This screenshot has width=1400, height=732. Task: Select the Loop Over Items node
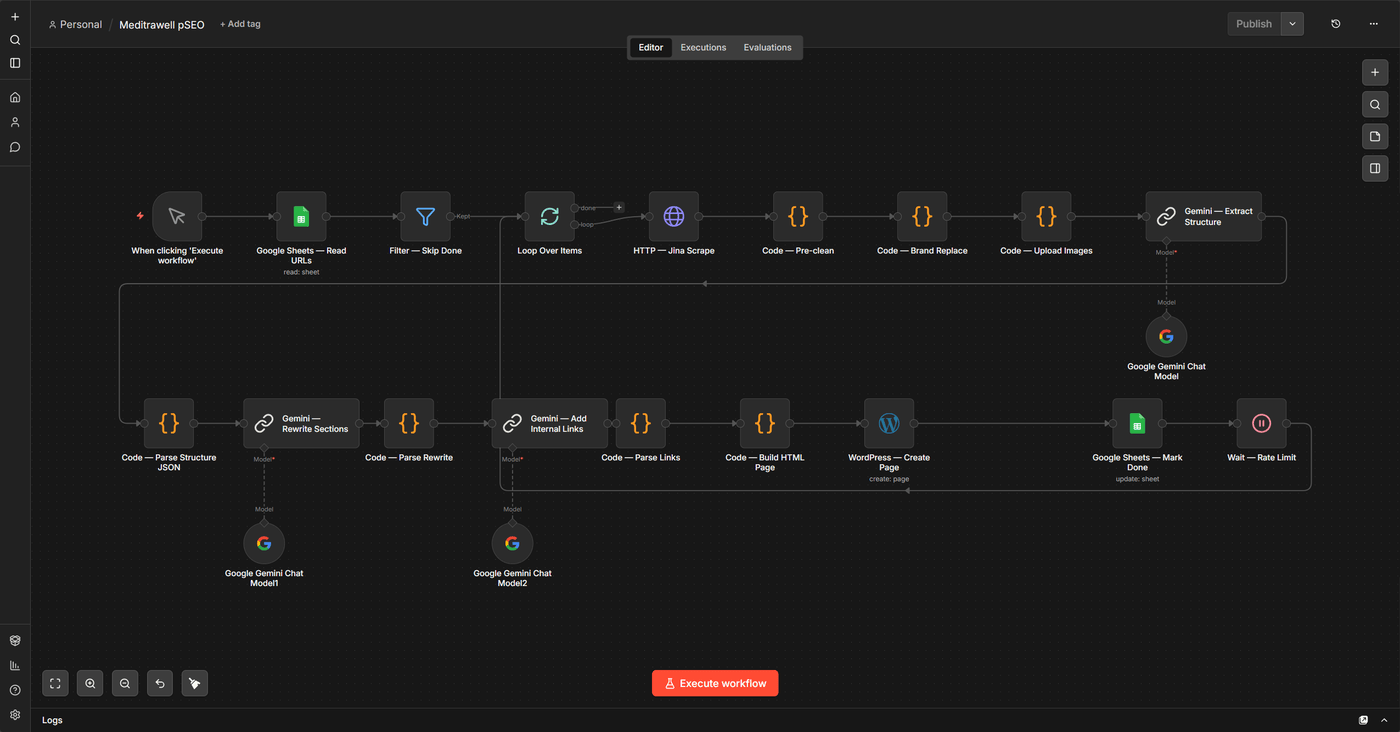549,216
